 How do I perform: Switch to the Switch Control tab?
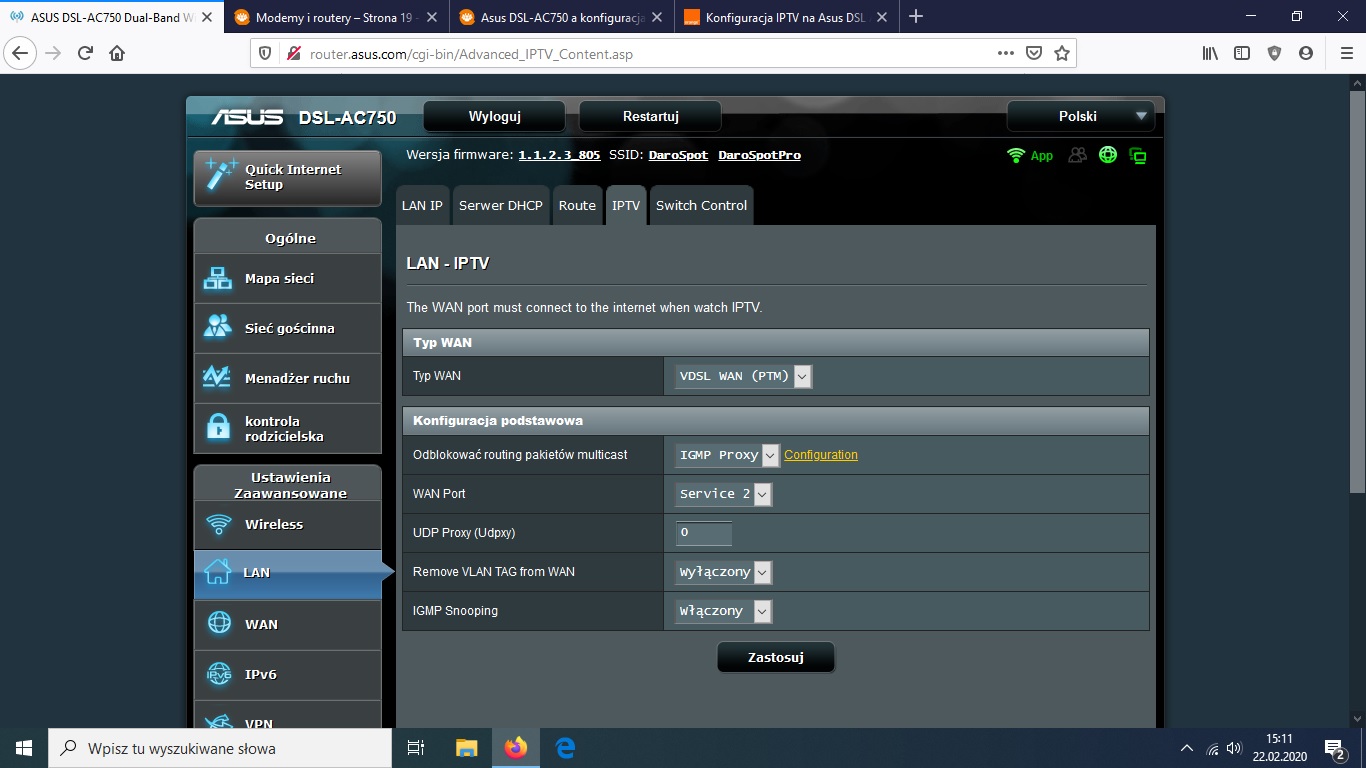[701, 205]
